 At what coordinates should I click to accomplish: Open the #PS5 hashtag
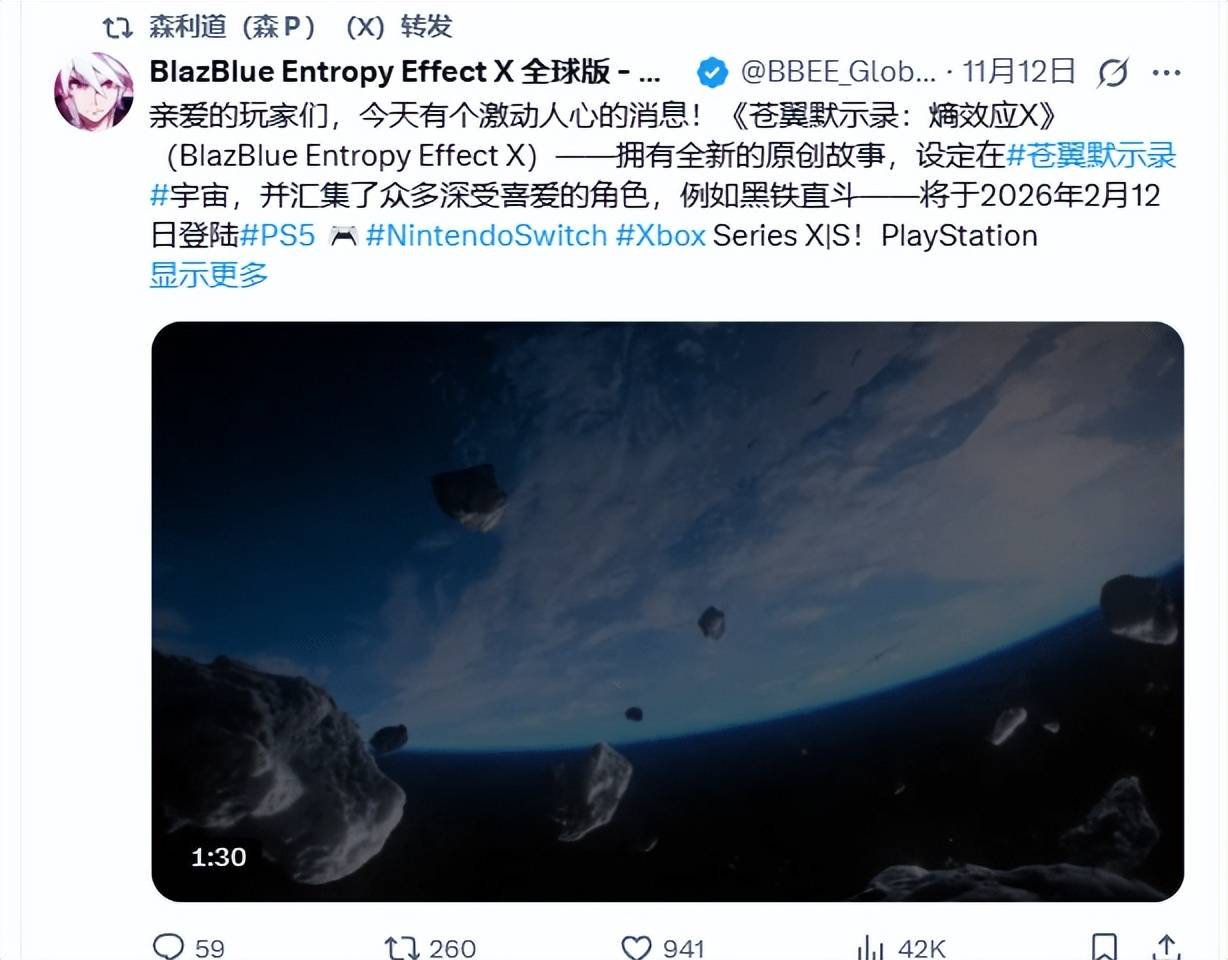click(x=278, y=235)
